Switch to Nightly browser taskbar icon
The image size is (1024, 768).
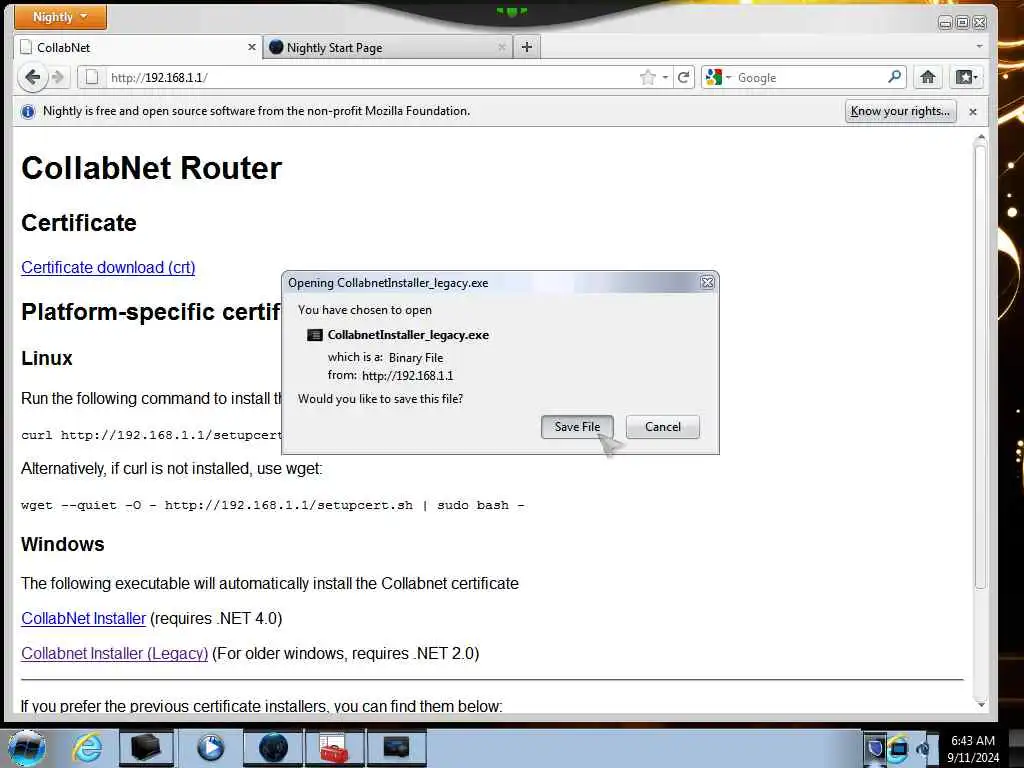273,748
